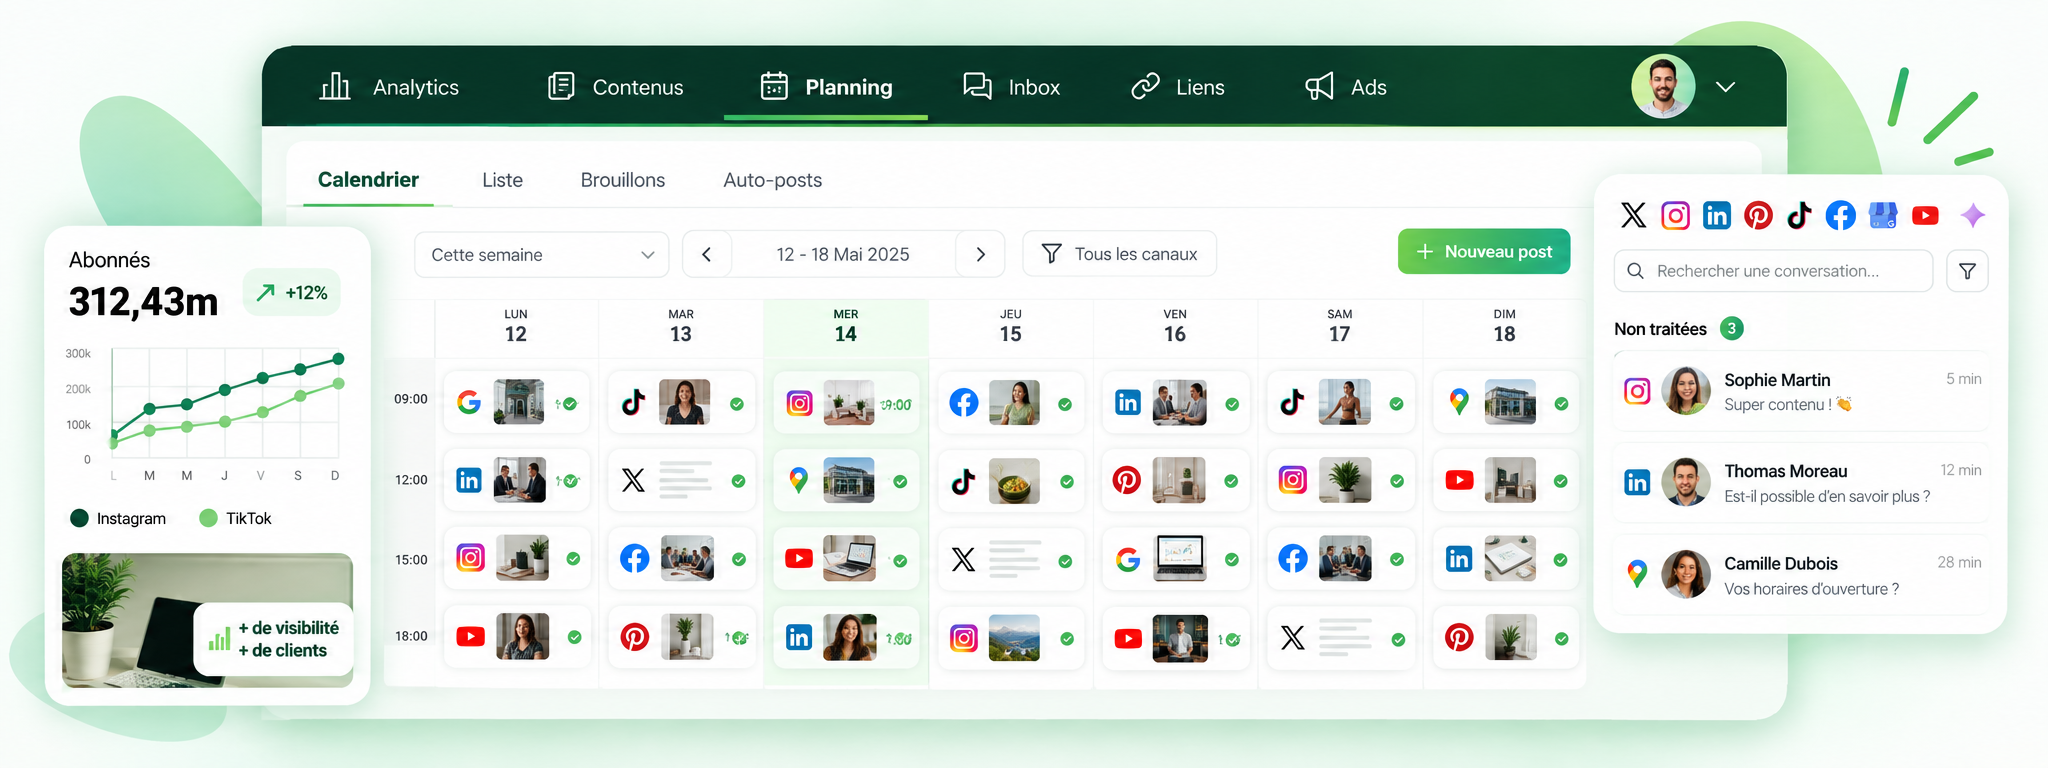Open Monday 09:00 Google post
This screenshot has width=2048, height=768.
coord(516,402)
